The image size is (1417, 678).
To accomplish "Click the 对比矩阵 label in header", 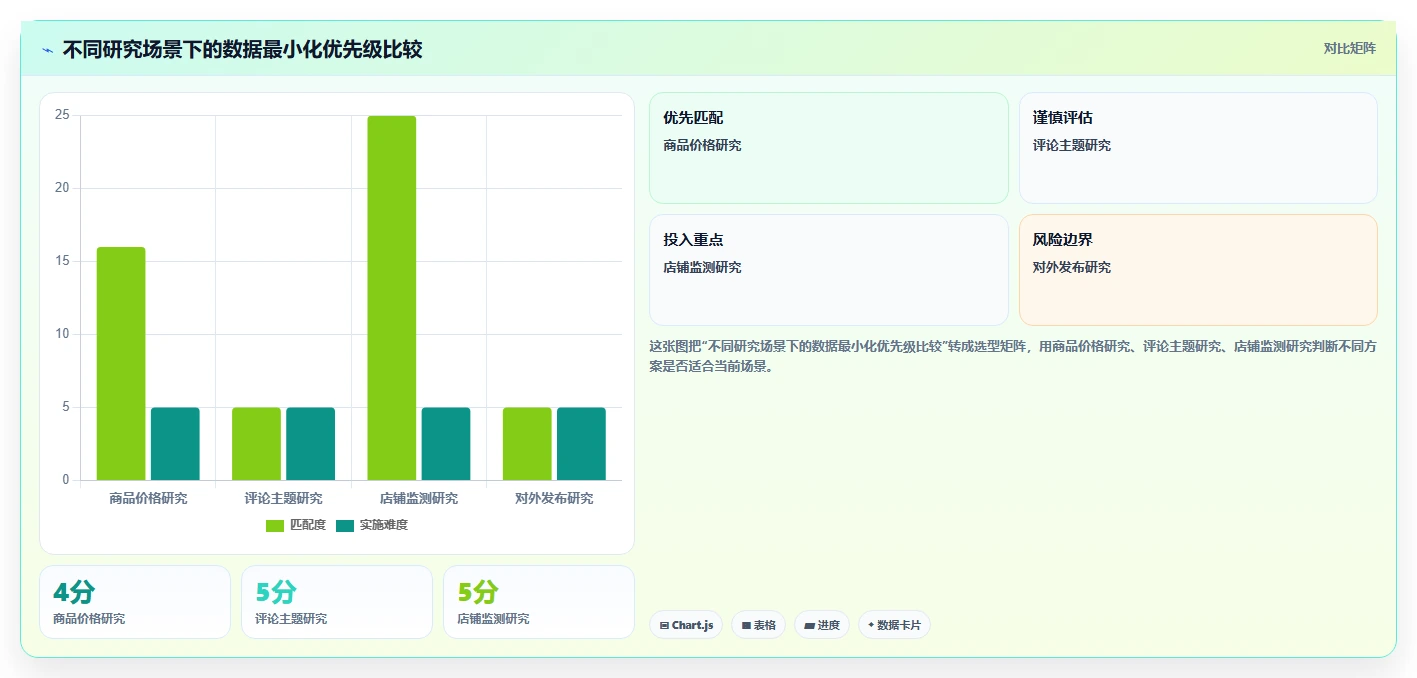I will tap(1349, 49).
